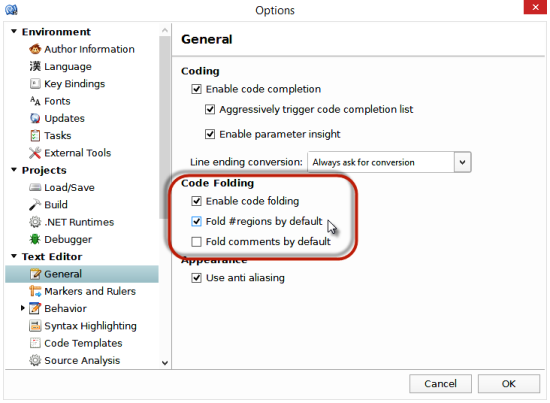550x403 pixels.
Task: Click the Key Bindings icon
Action: pos(35,83)
